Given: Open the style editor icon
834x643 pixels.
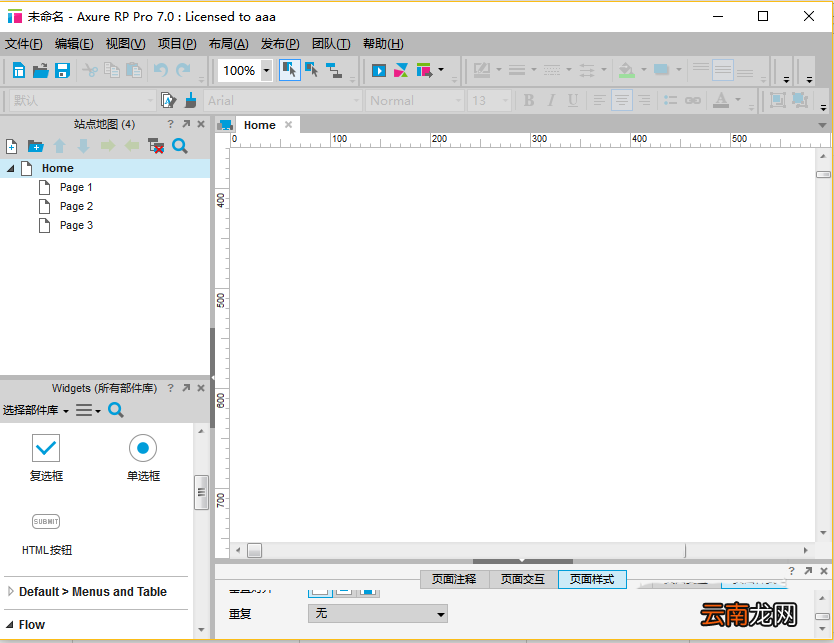Looking at the screenshot, I should click(x=168, y=100).
